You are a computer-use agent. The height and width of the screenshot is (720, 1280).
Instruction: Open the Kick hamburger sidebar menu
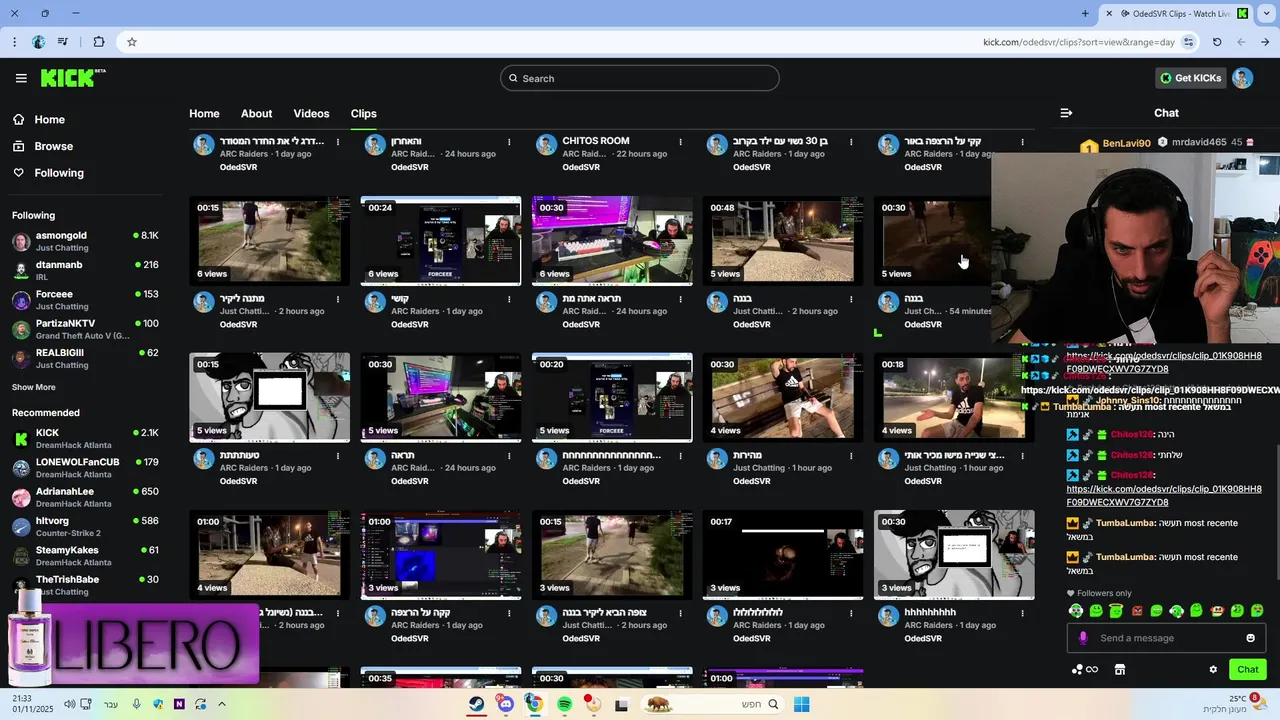click(x=21, y=78)
